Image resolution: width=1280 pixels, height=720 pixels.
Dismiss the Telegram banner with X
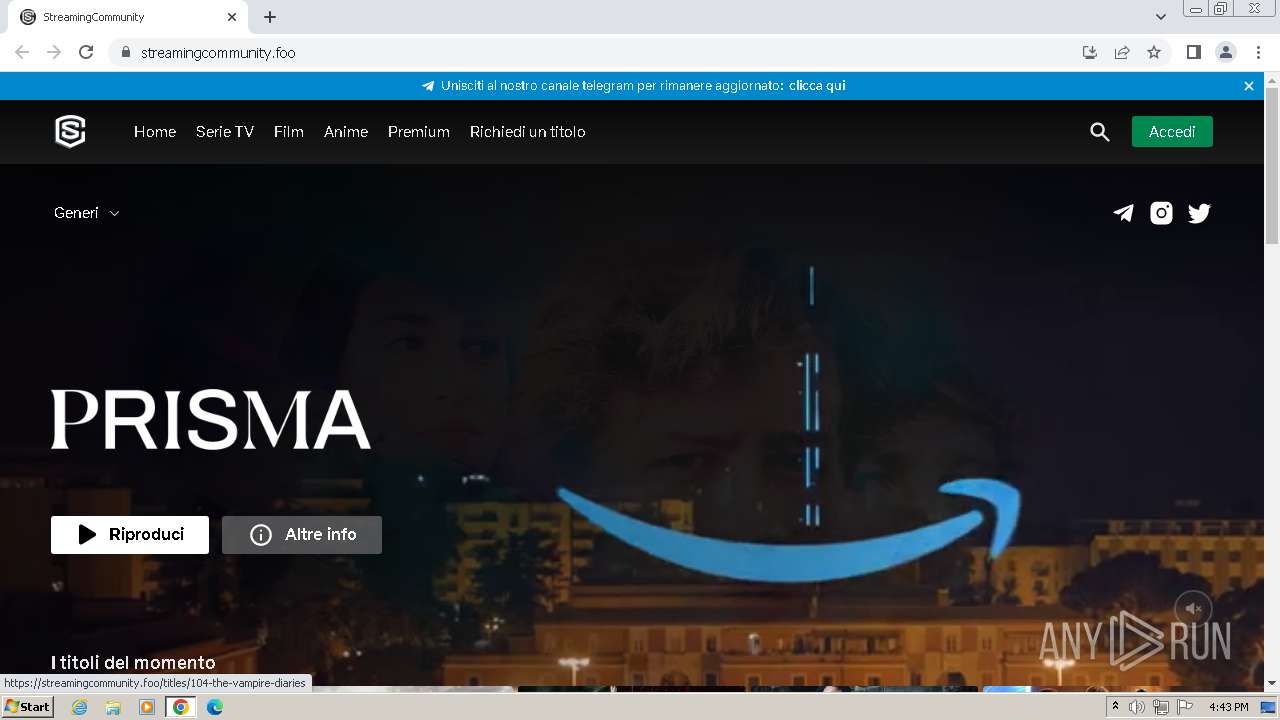pos(1249,86)
